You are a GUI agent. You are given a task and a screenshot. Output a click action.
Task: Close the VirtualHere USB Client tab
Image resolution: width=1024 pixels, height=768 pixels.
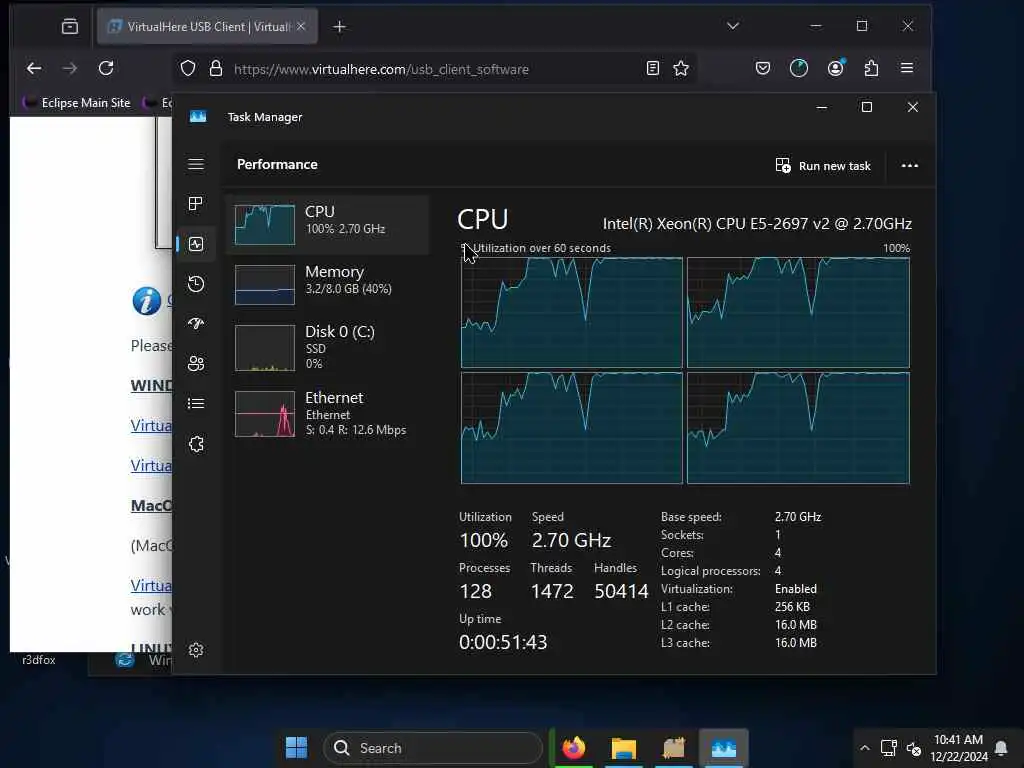click(301, 26)
